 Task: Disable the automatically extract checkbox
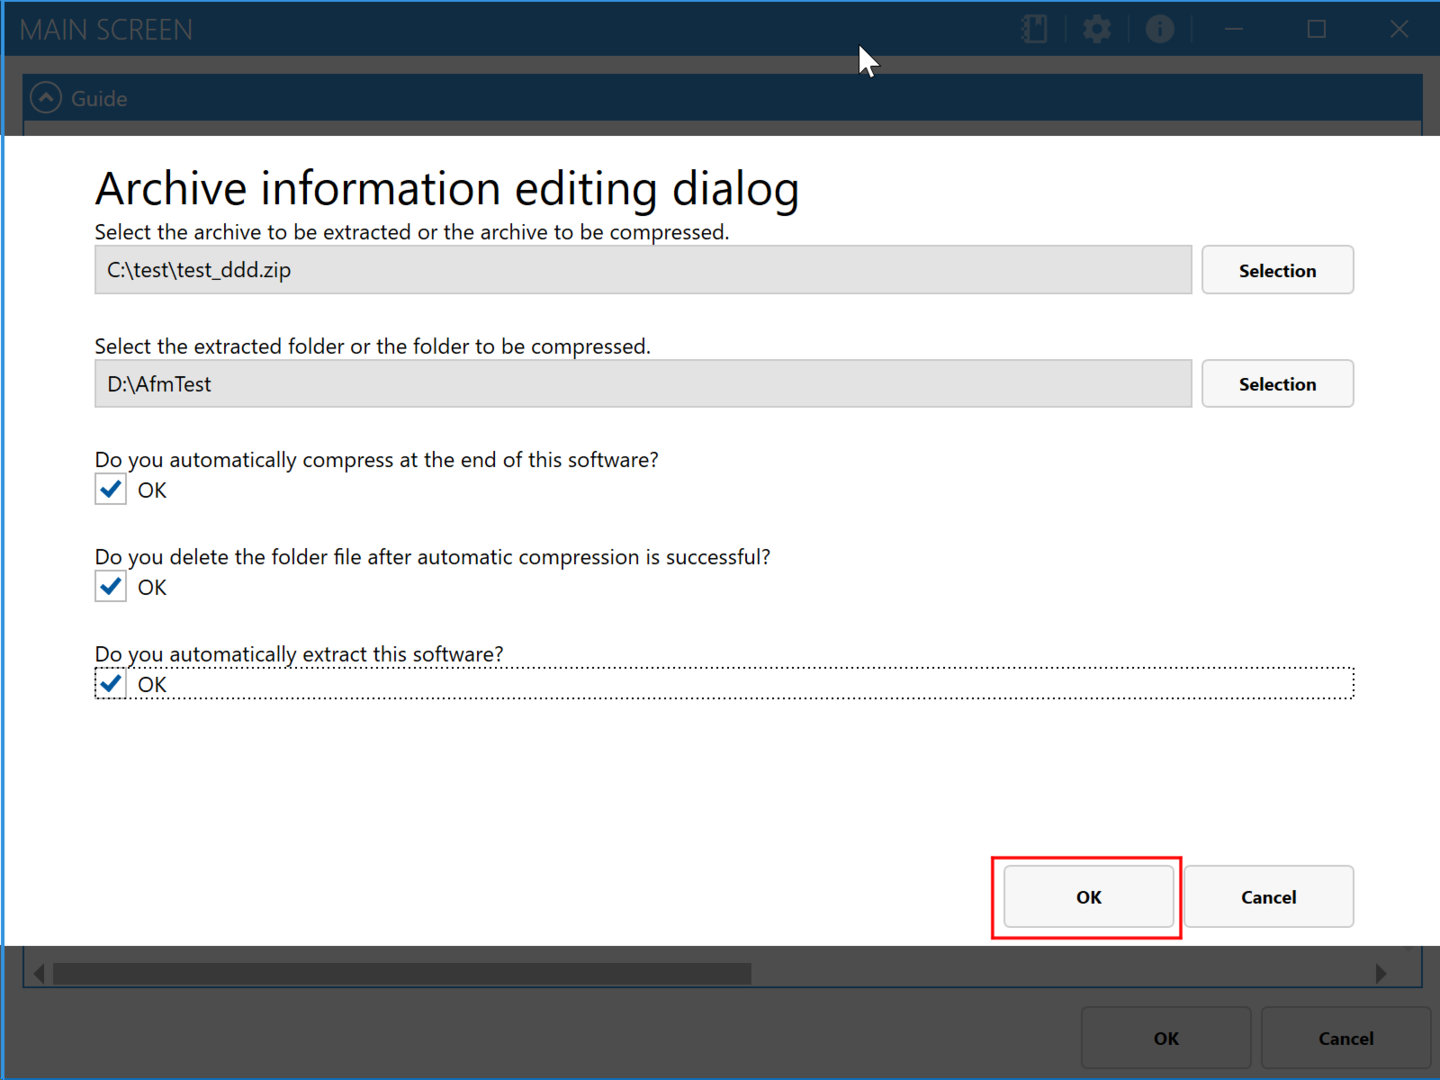coord(111,684)
